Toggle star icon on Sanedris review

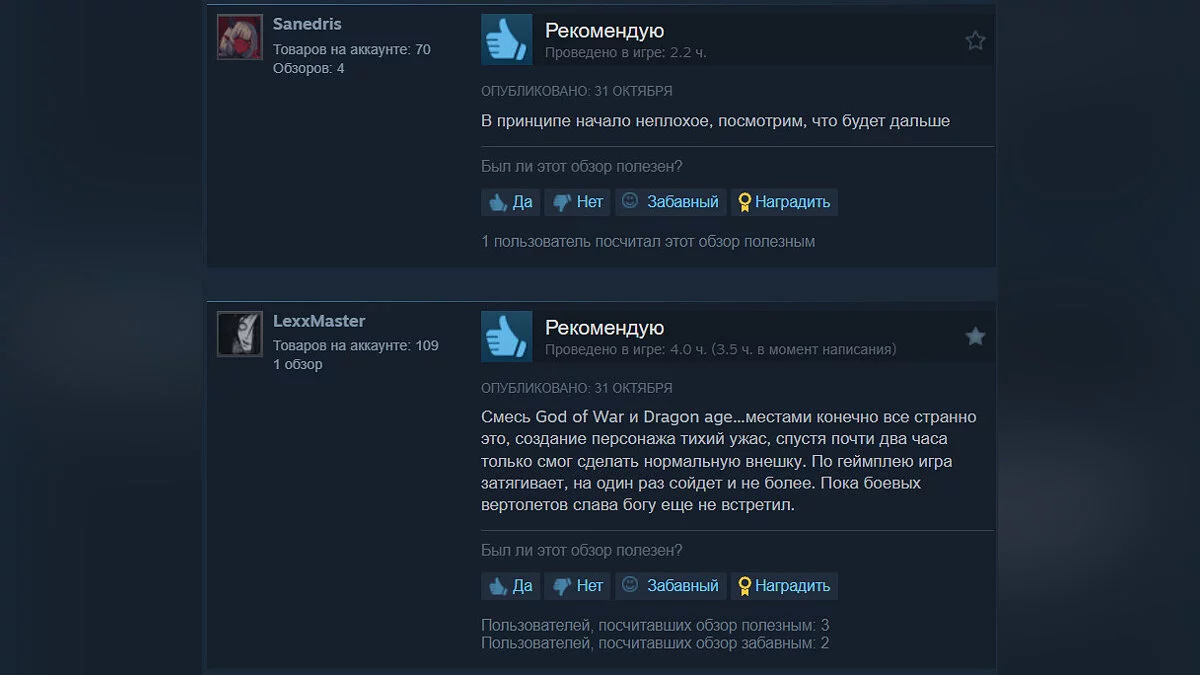click(x=975, y=40)
